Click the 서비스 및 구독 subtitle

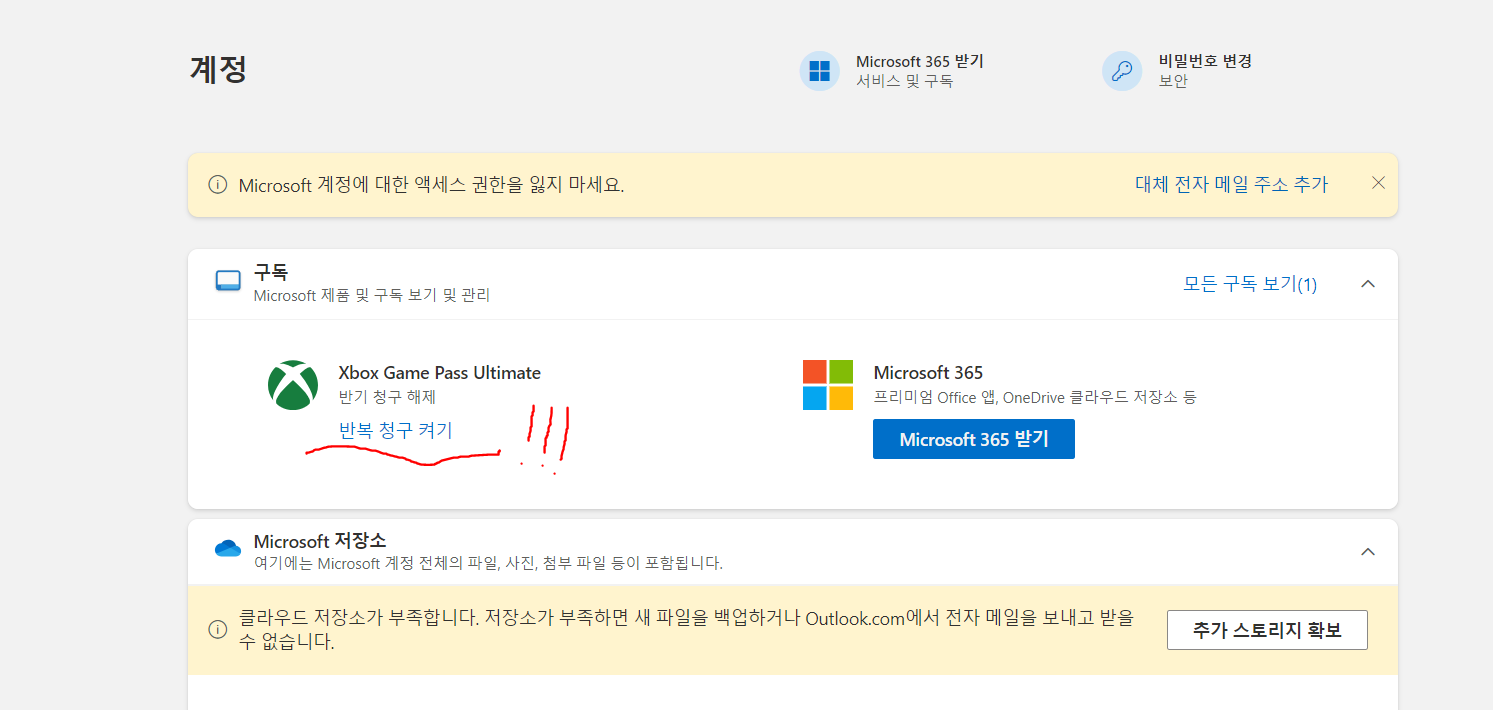pyautogui.click(x=904, y=81)
